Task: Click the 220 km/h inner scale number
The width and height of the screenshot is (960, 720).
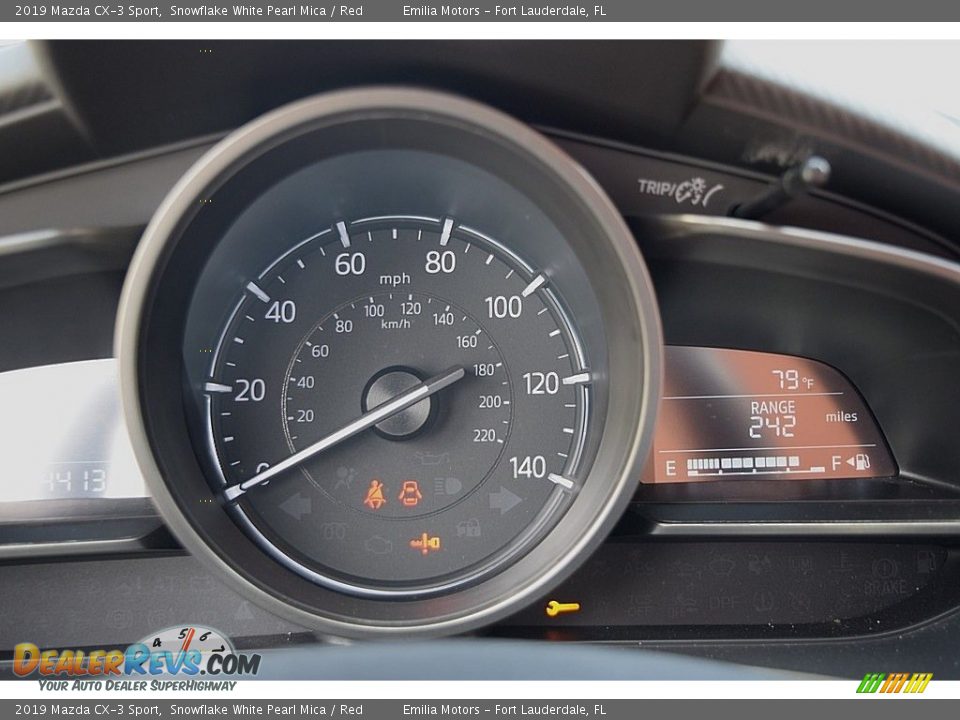Action: click(x=484, y=435)
